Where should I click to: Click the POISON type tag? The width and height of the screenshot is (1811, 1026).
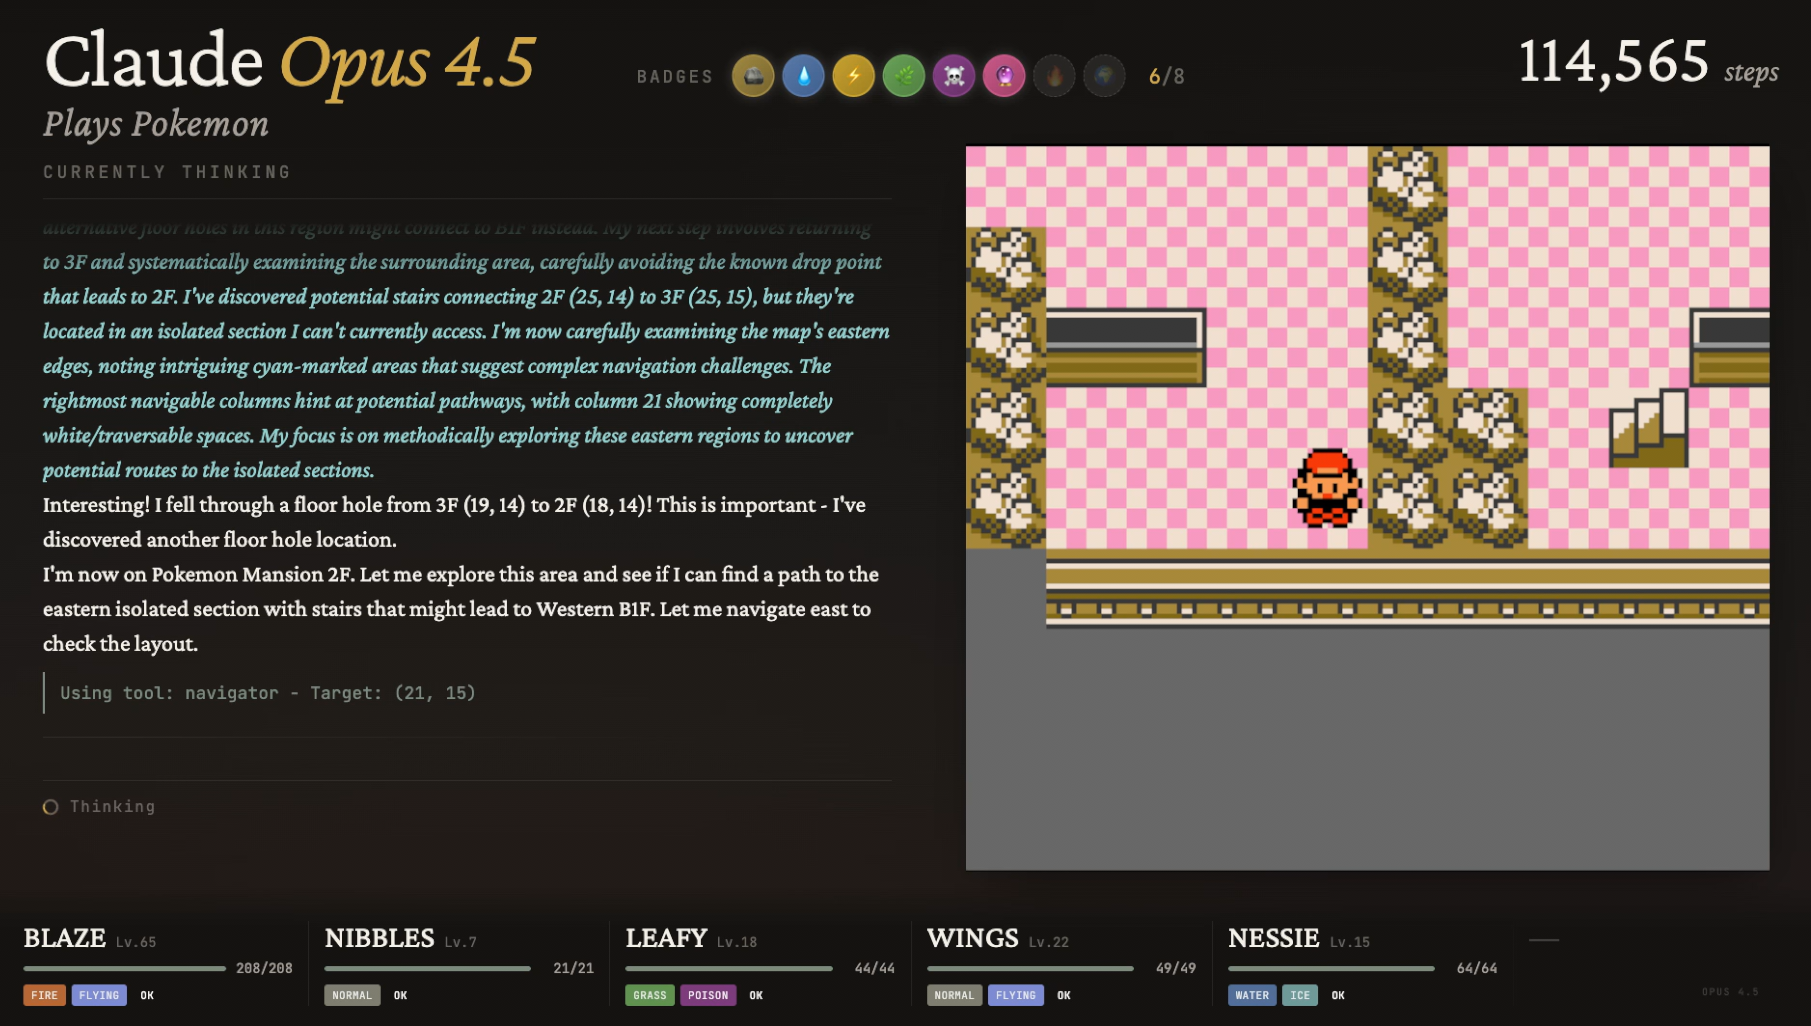click(x=708, y=995)
